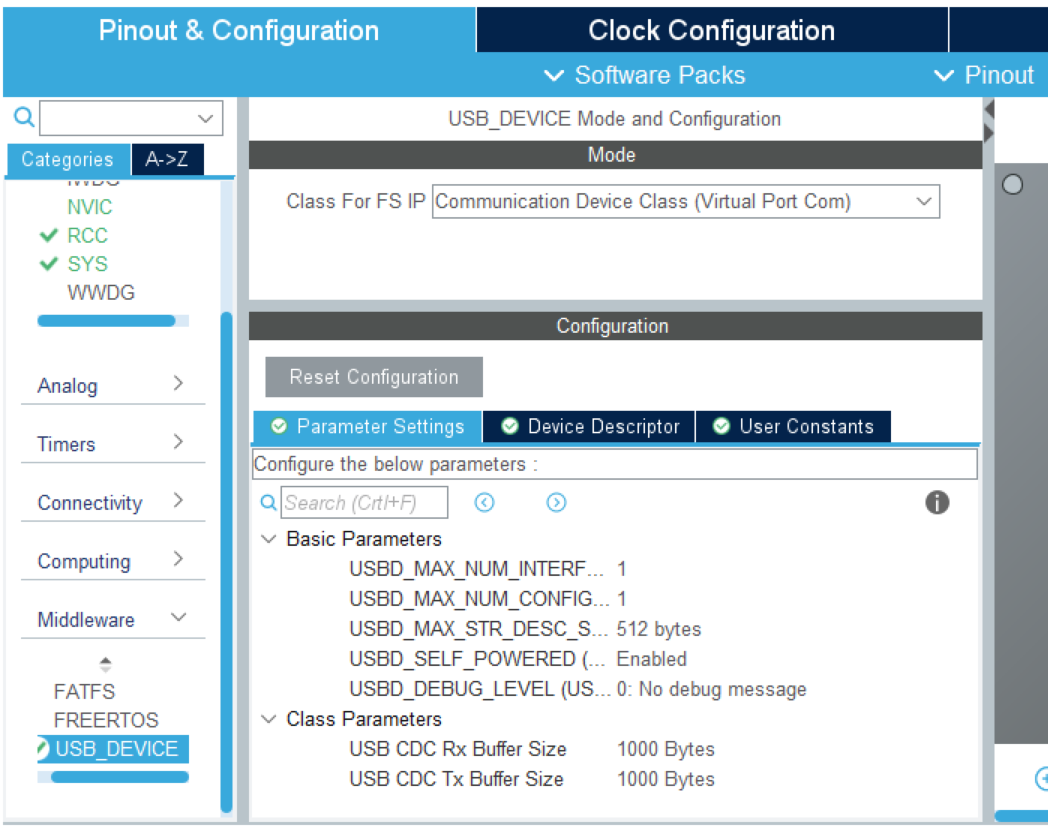This screenshot has height=834, width=1048.
Task: Select USB_DEVICE middleware
Action: [113, 748]
